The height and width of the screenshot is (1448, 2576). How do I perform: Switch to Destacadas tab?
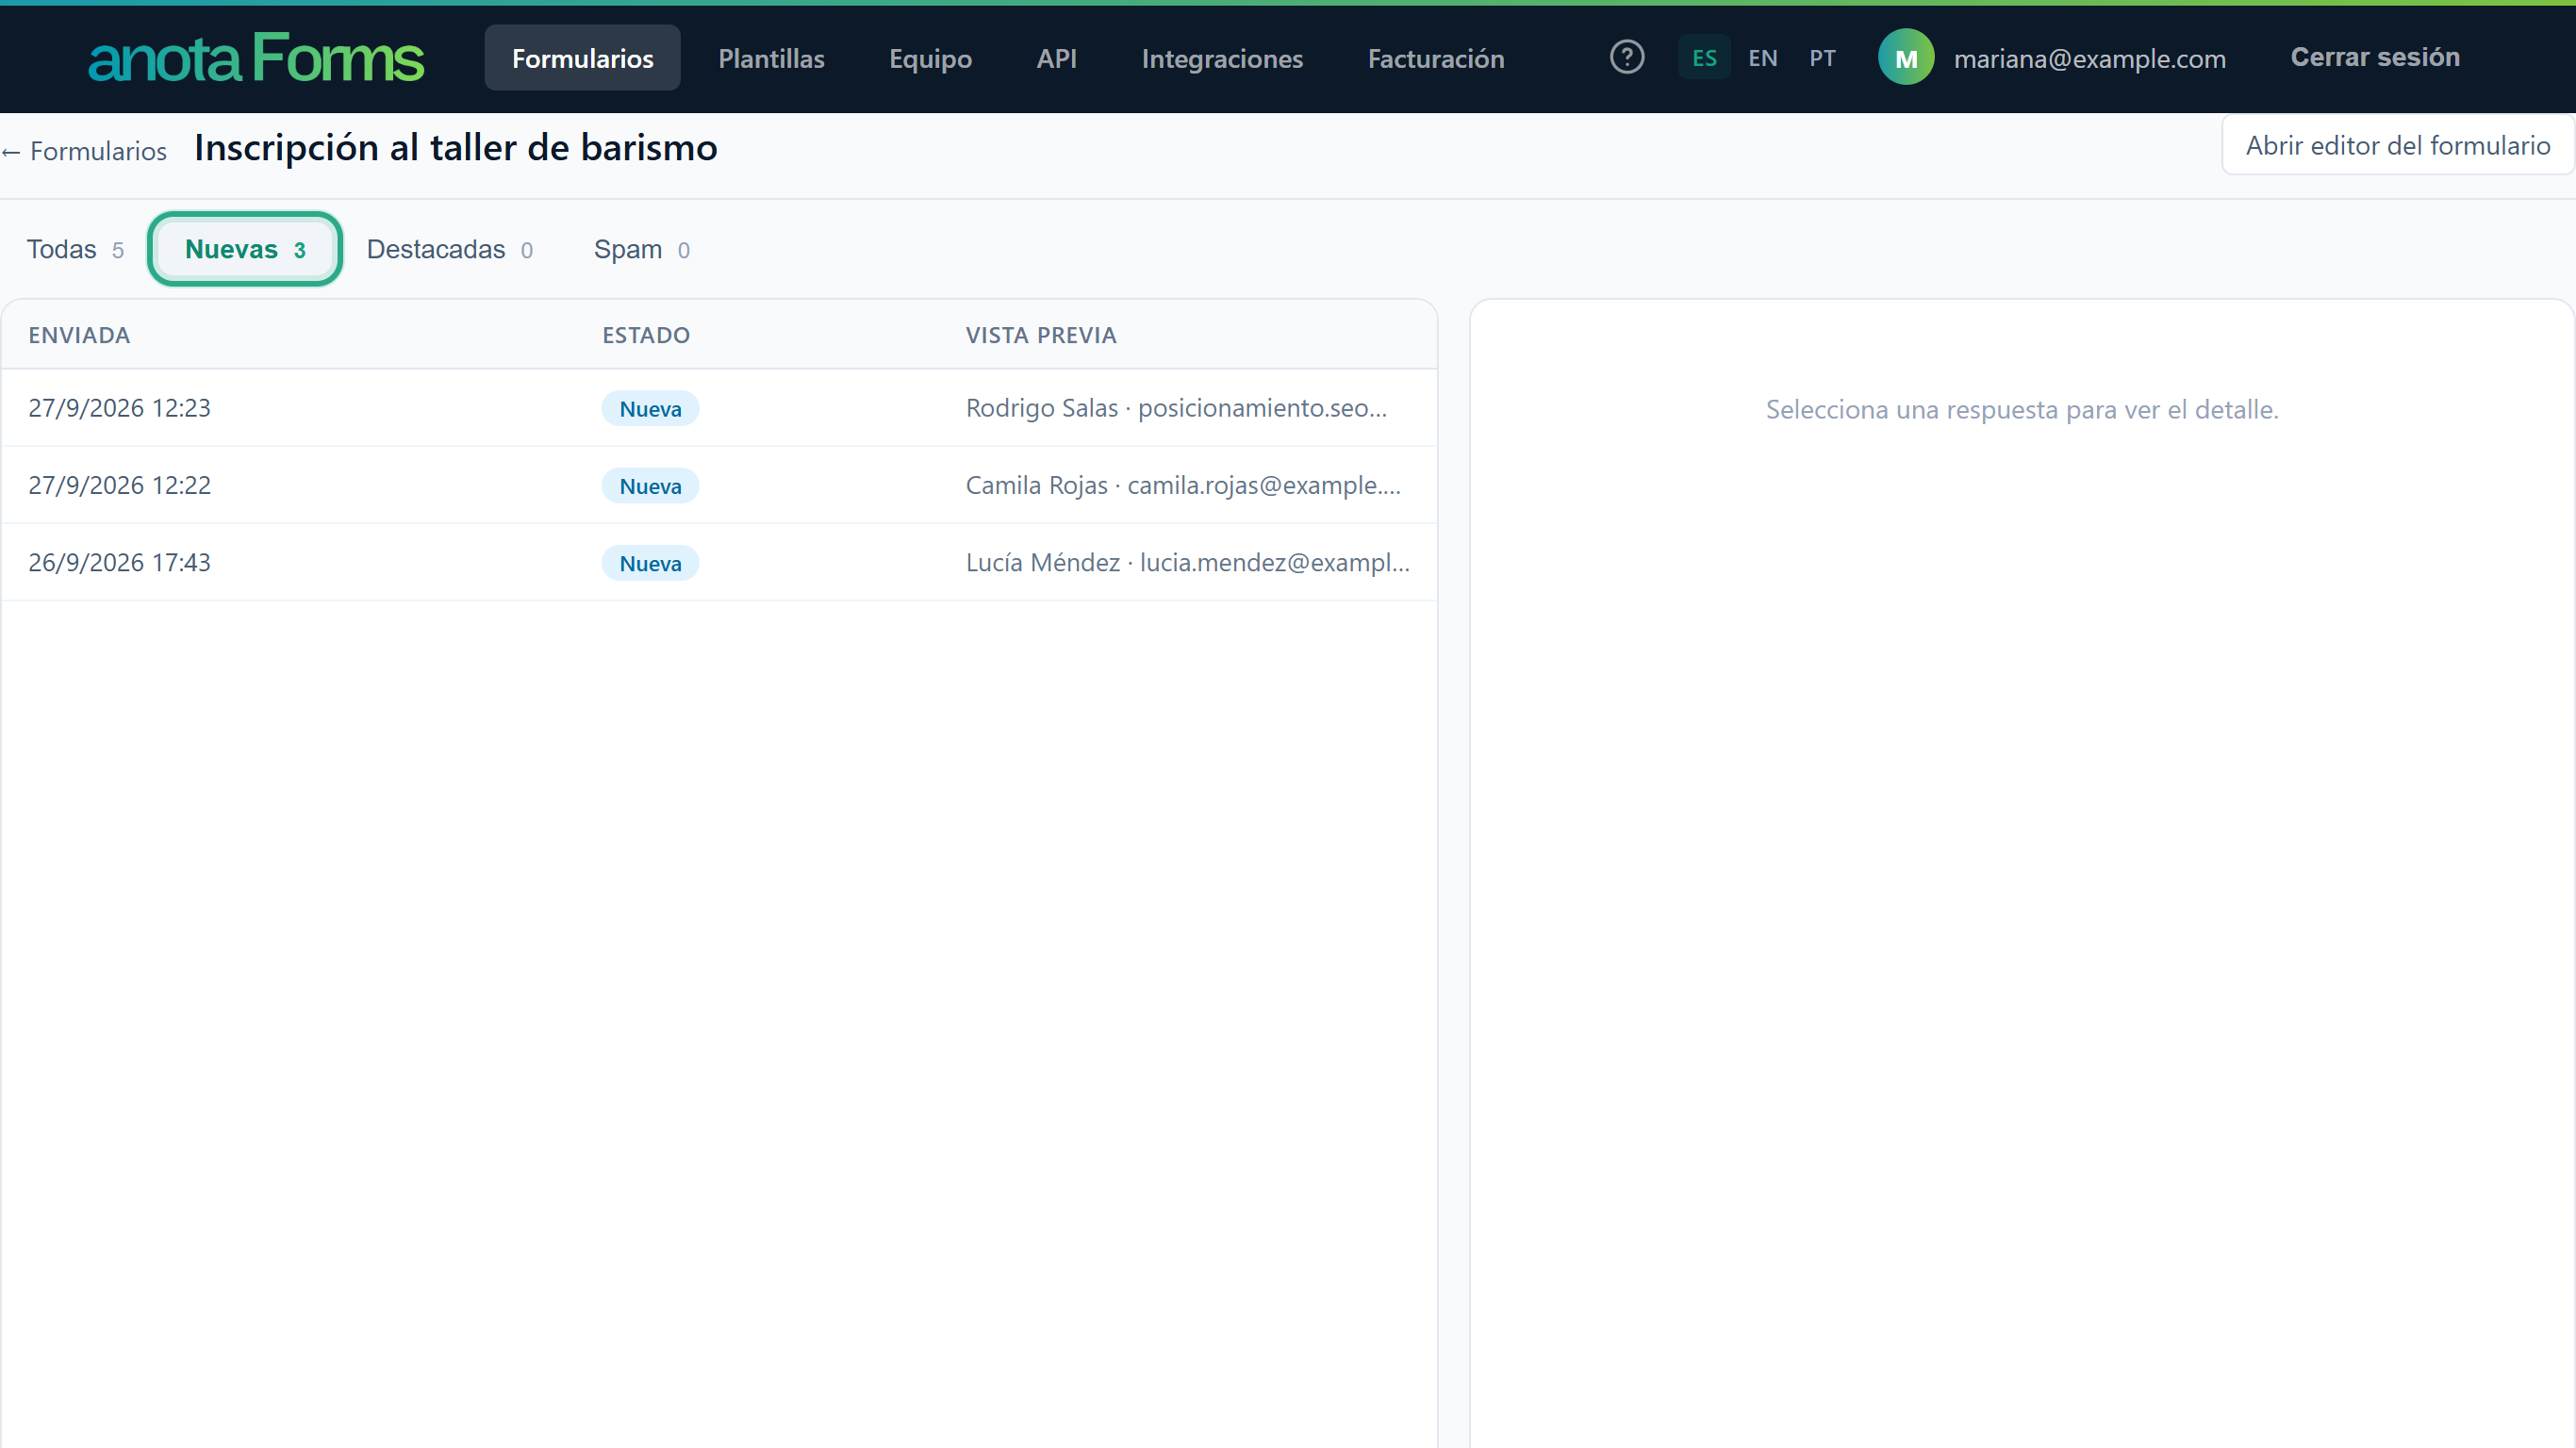pyautogui.click(x=450, y=249)
